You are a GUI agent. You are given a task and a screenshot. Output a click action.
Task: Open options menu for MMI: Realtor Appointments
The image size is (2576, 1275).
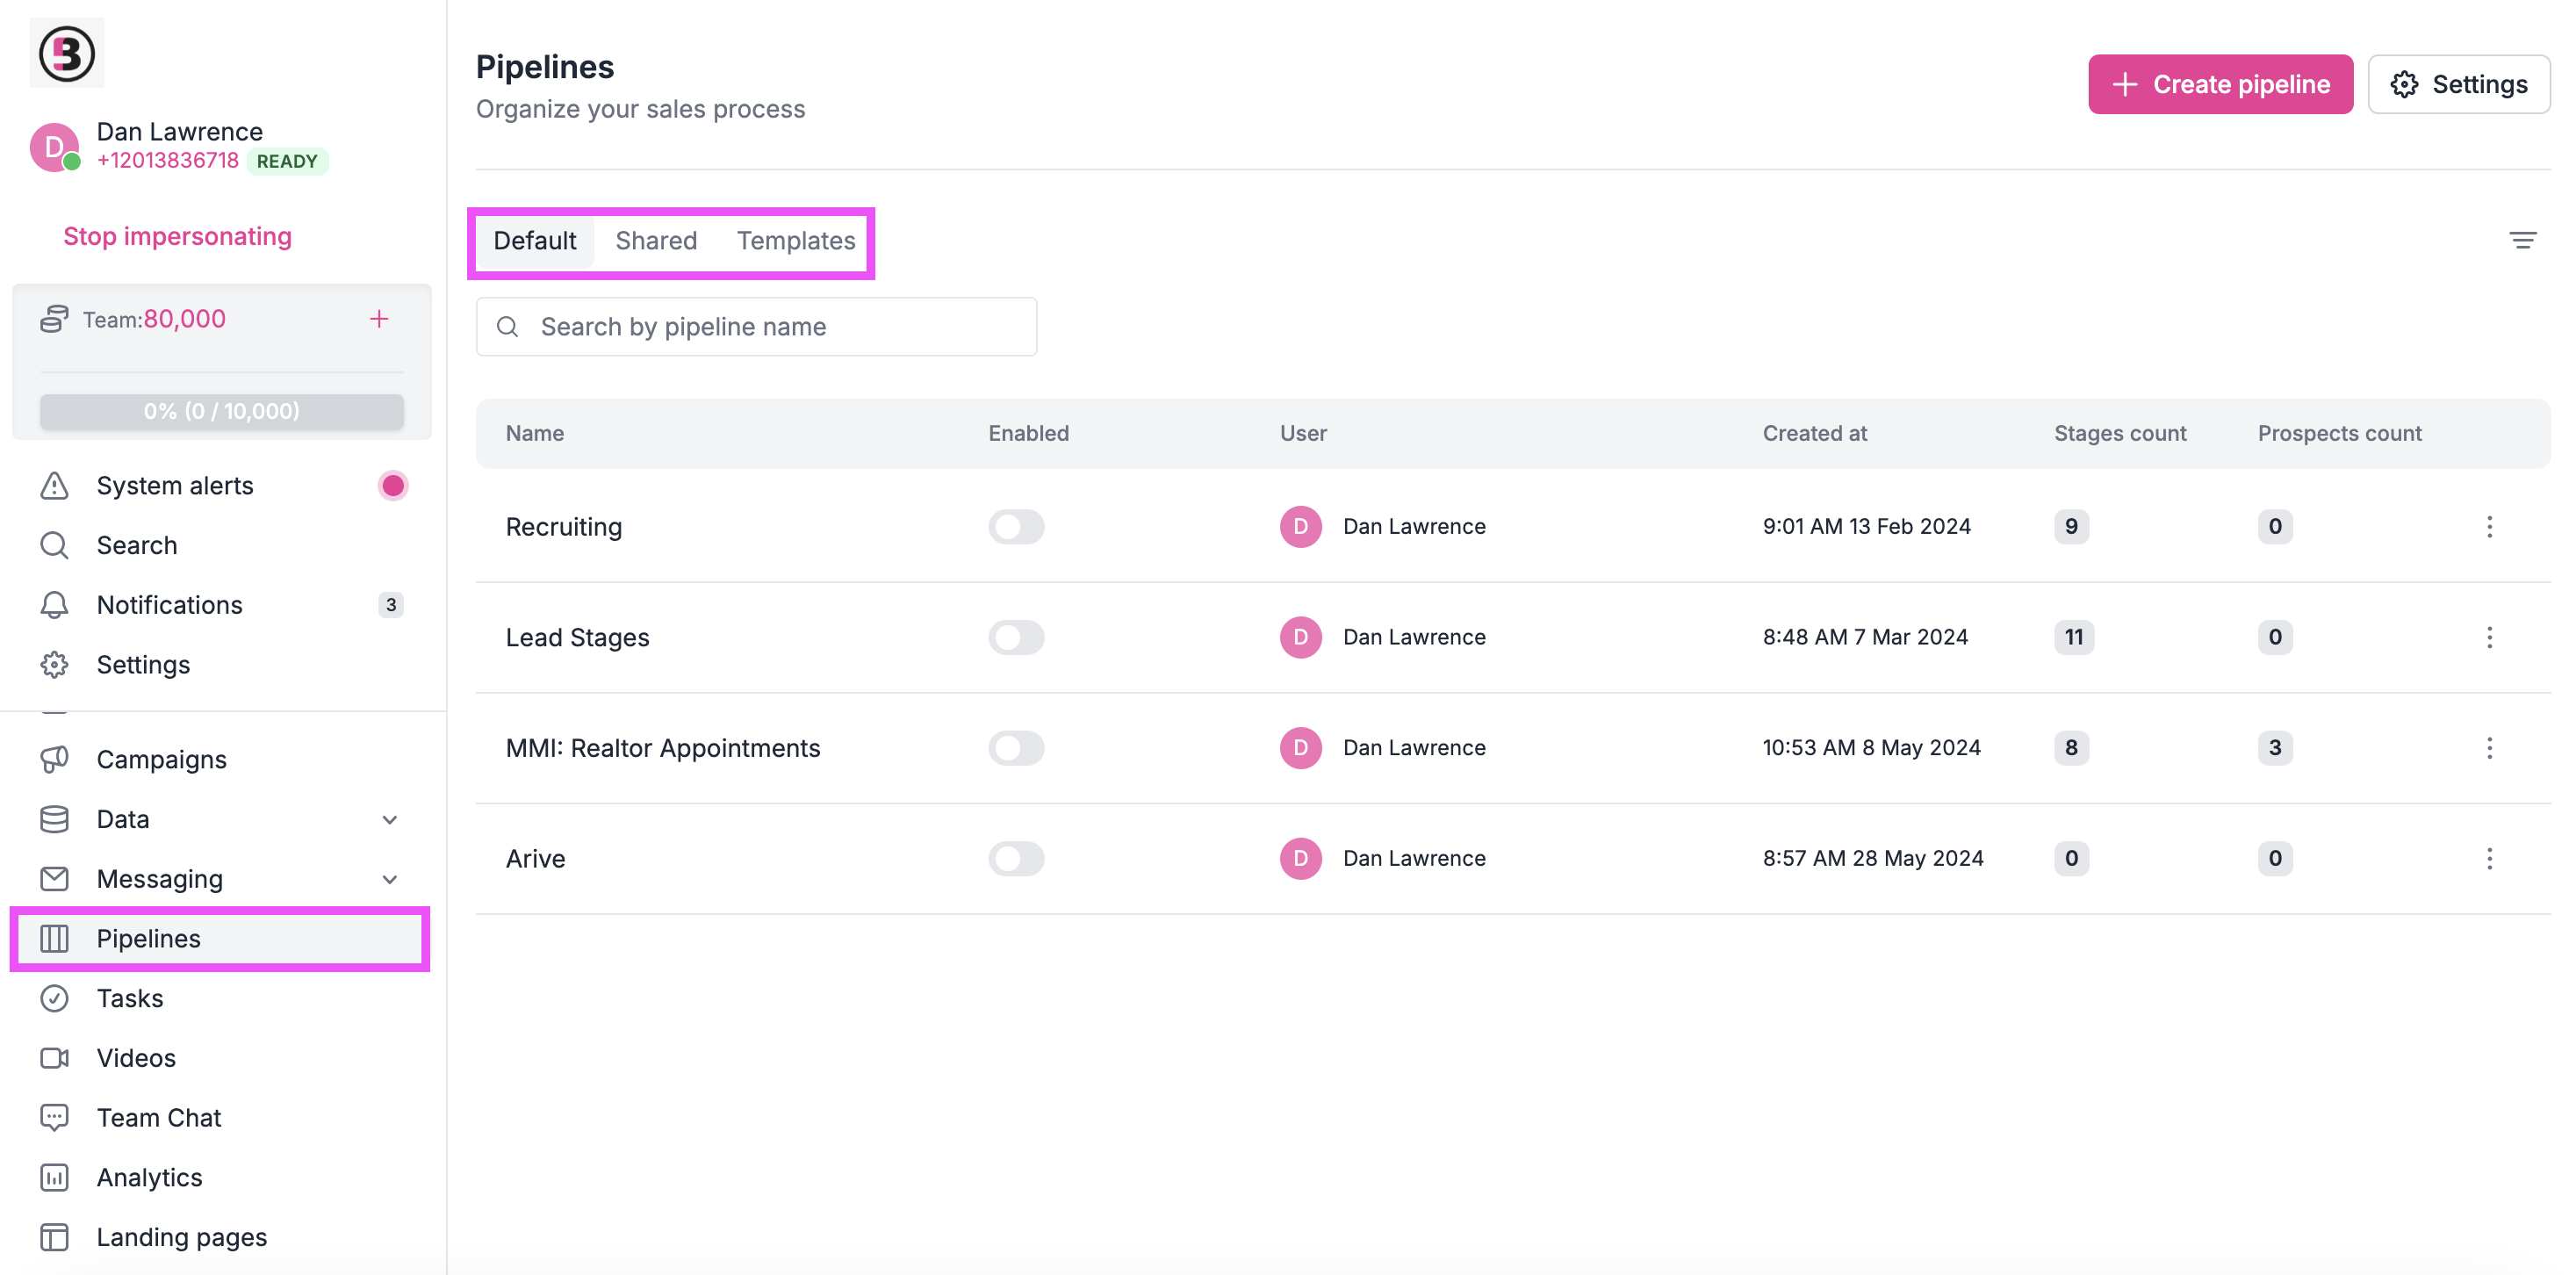(2489, 748)
